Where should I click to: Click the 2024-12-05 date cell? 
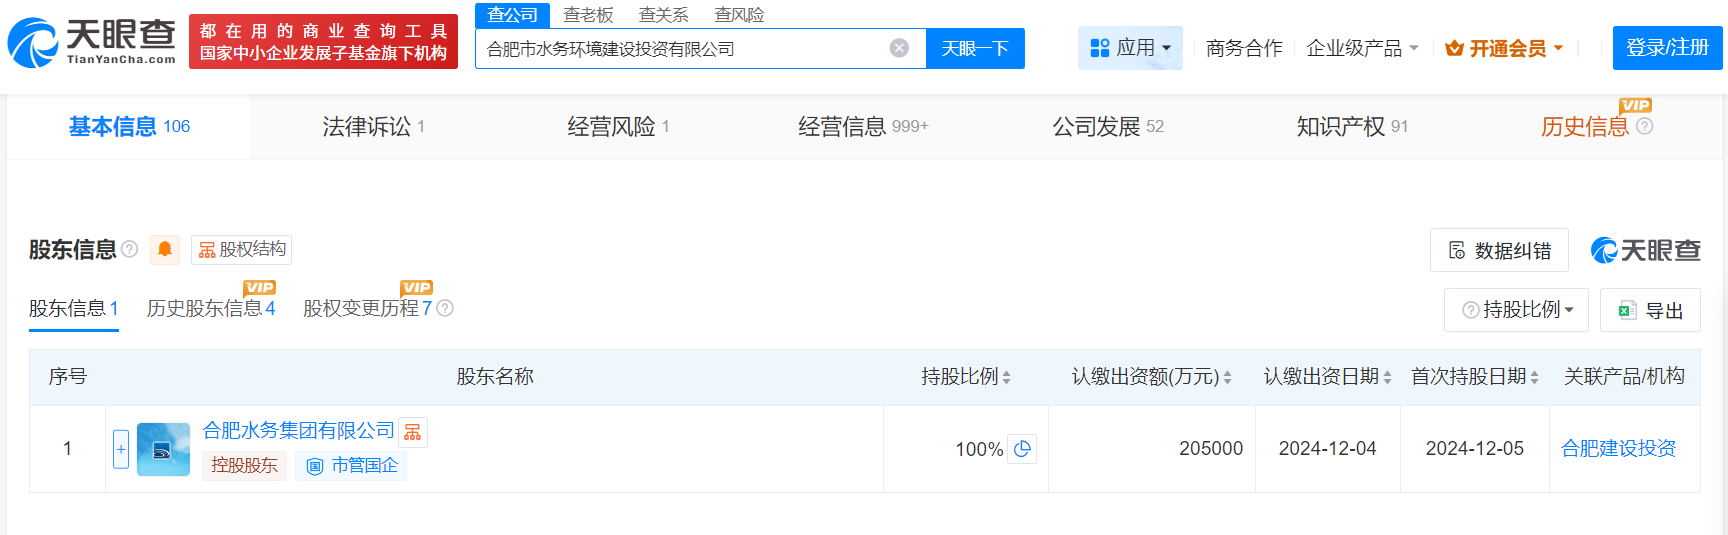1474,449
